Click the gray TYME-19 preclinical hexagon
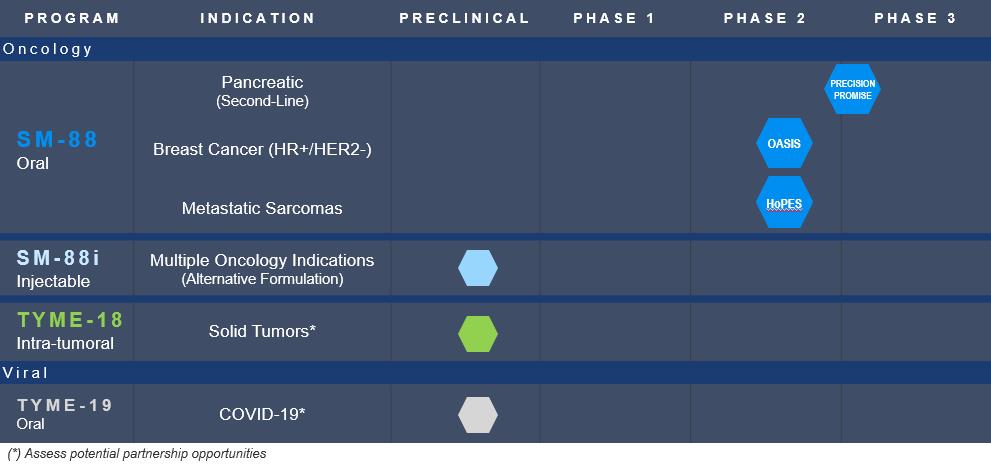This screenshot has width=991, height=467. (x=478, y=414)
